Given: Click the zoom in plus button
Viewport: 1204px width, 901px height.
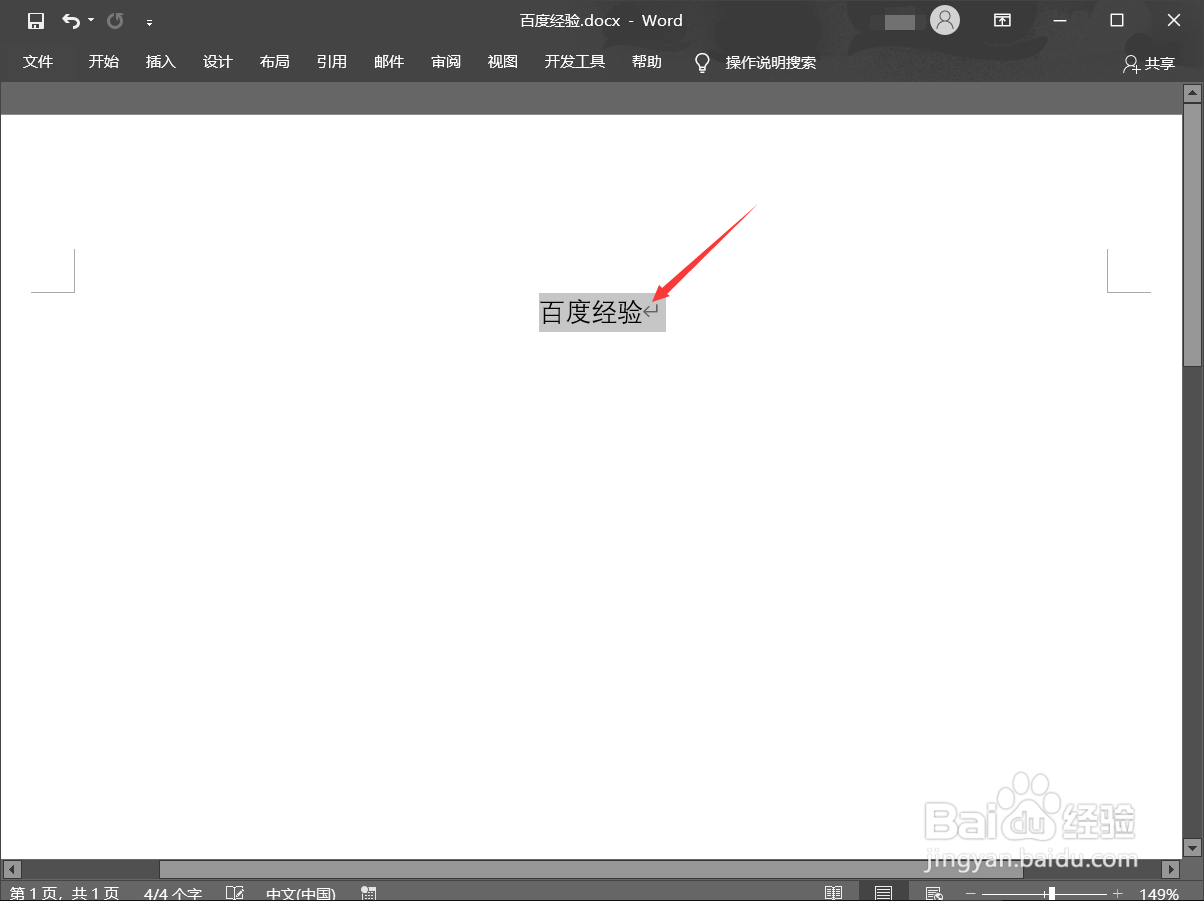Looking at the screenshot, I should coord(1118,893).
